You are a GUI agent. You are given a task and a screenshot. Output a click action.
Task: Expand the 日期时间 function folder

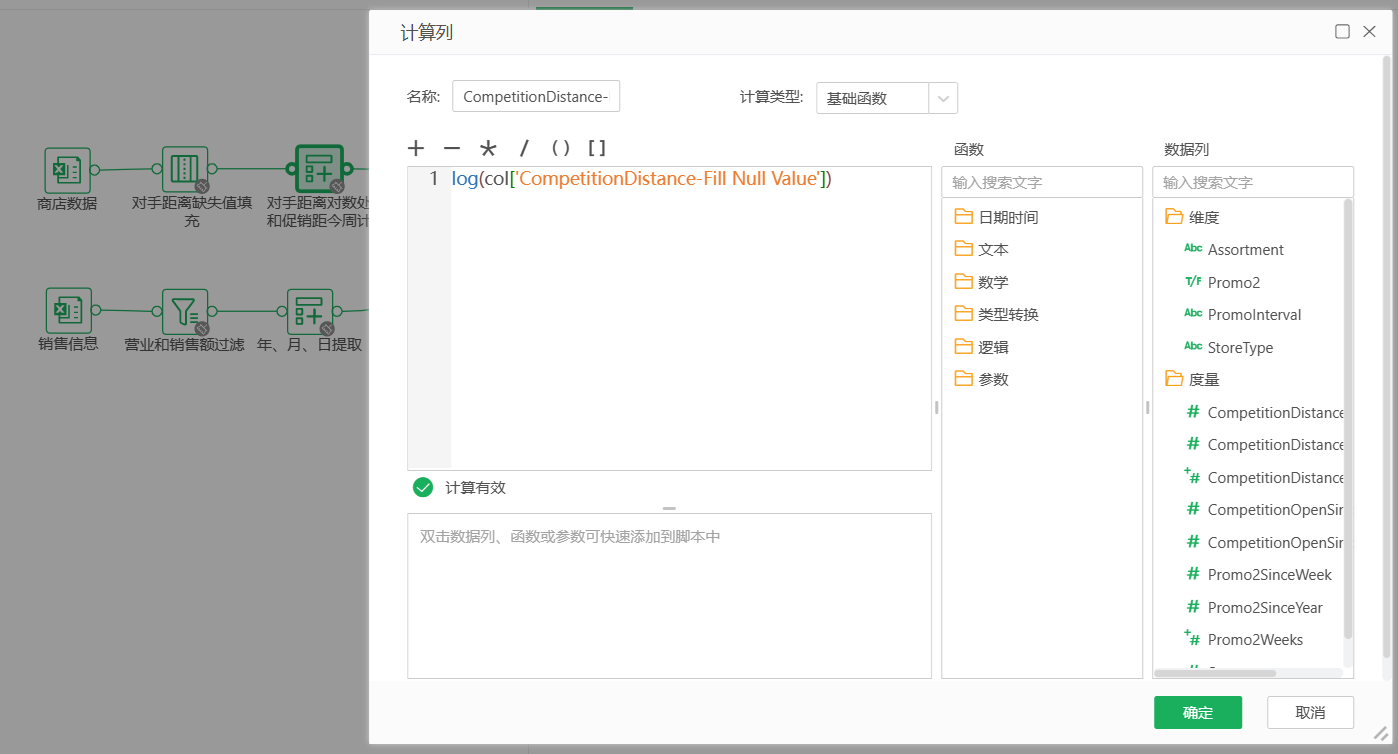[1007, 217]
